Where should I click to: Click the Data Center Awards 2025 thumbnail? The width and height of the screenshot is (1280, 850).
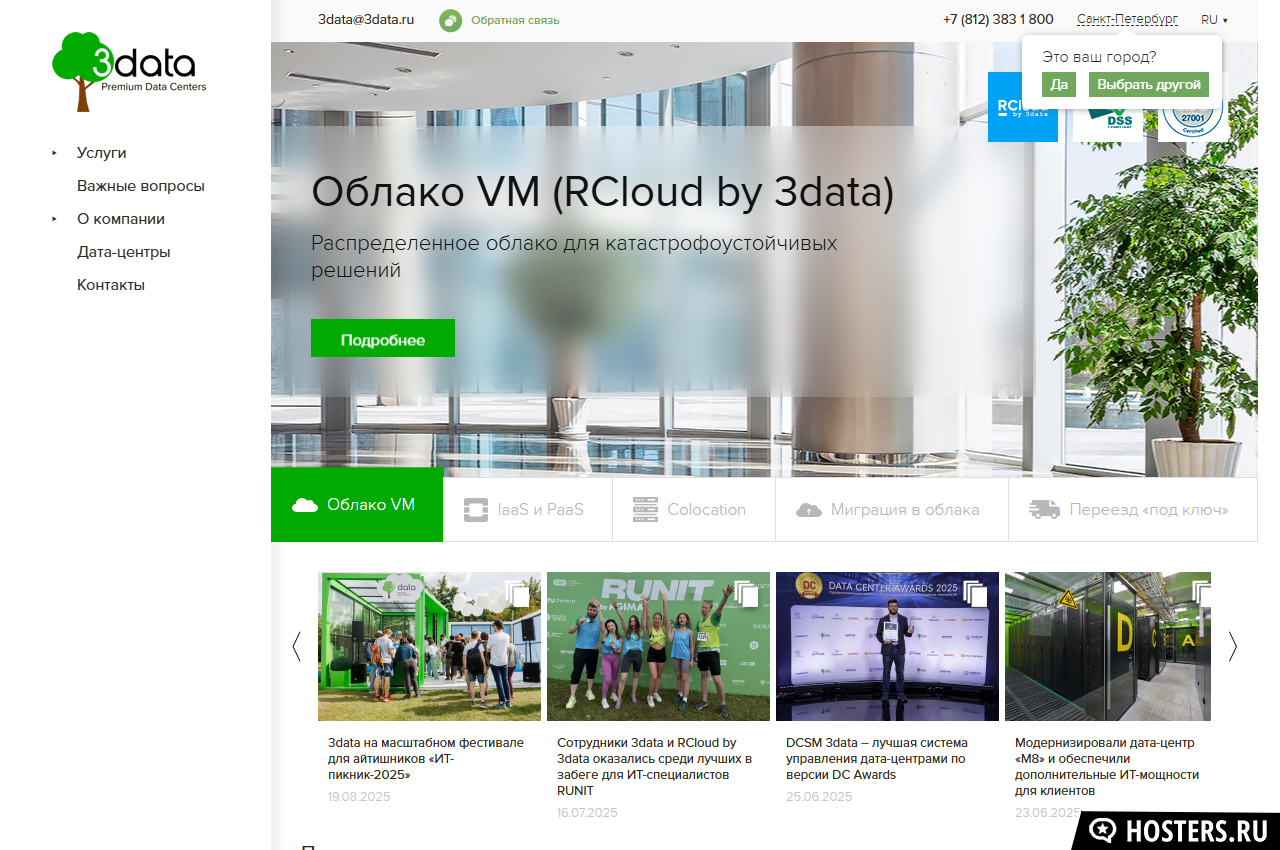point(887,647)
